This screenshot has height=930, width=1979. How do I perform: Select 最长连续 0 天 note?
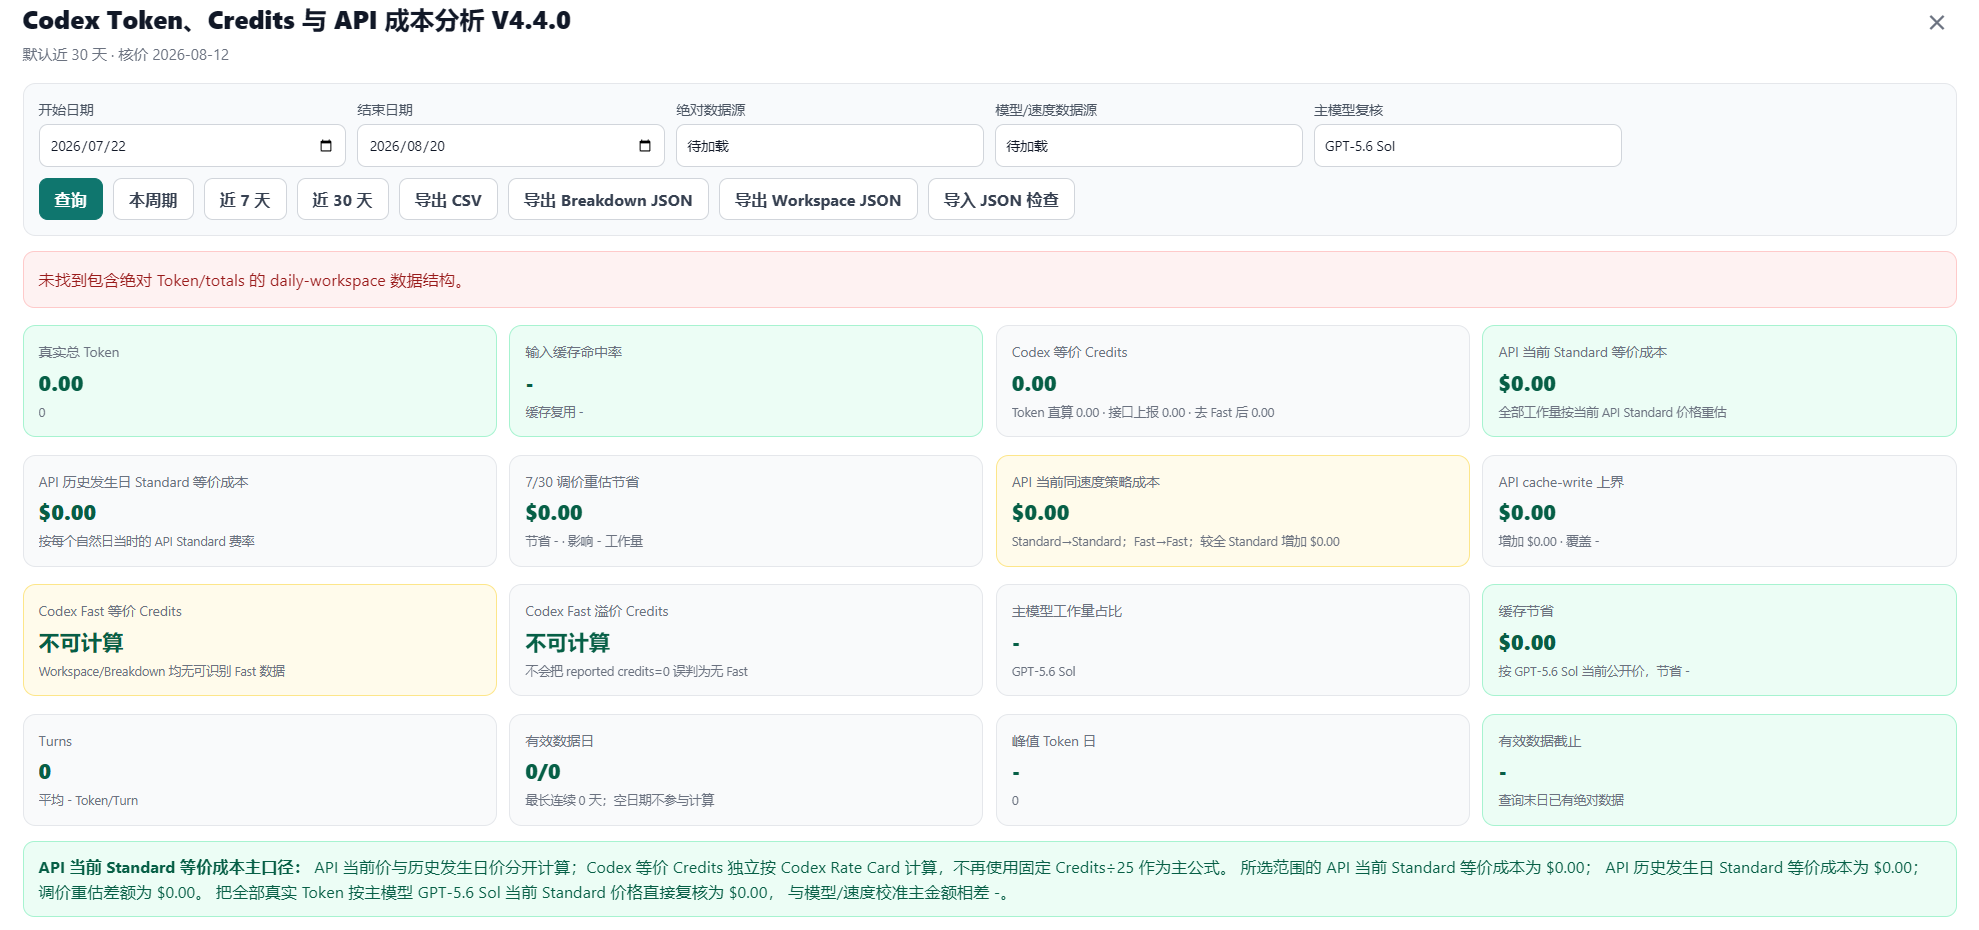tap(620, 800)
